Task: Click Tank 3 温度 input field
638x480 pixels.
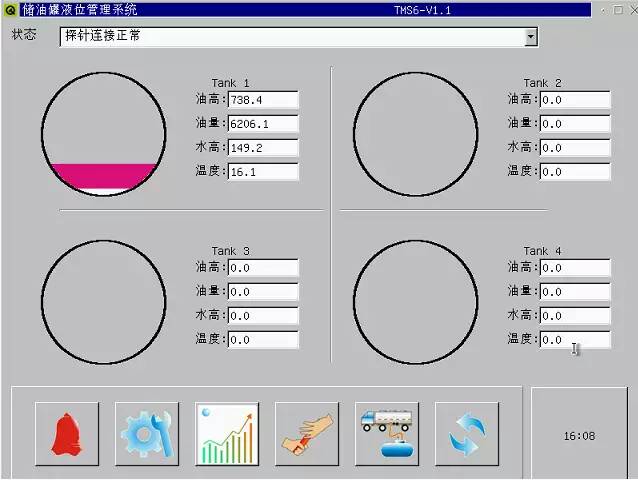Action: (x=263, y=340)
